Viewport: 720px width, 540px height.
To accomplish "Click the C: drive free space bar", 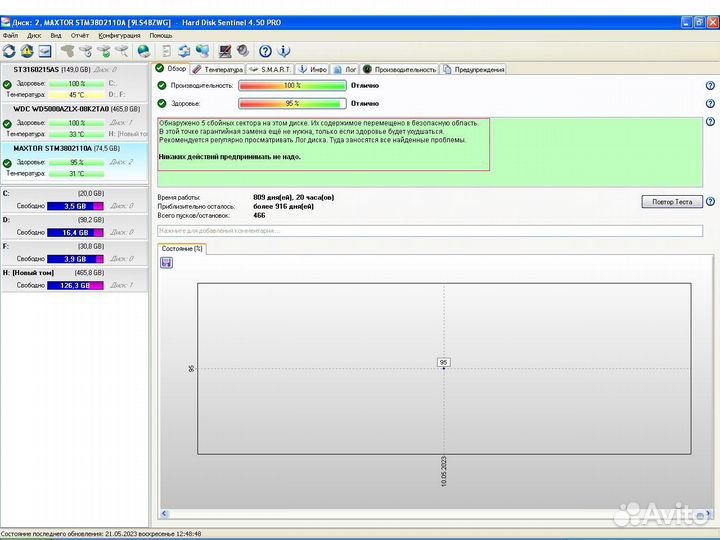I will [x=77, y=205].
